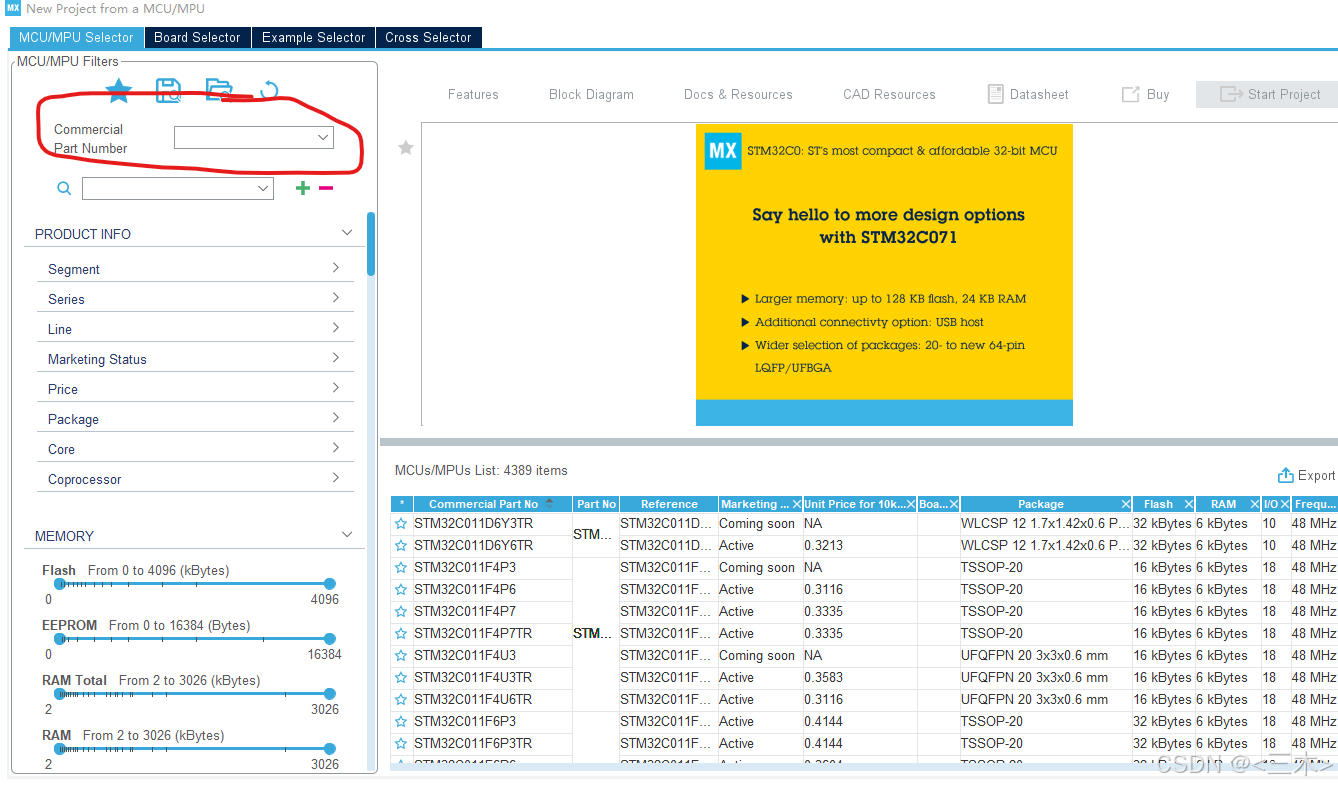Click the RAM column header

[x=1223, y=504]
